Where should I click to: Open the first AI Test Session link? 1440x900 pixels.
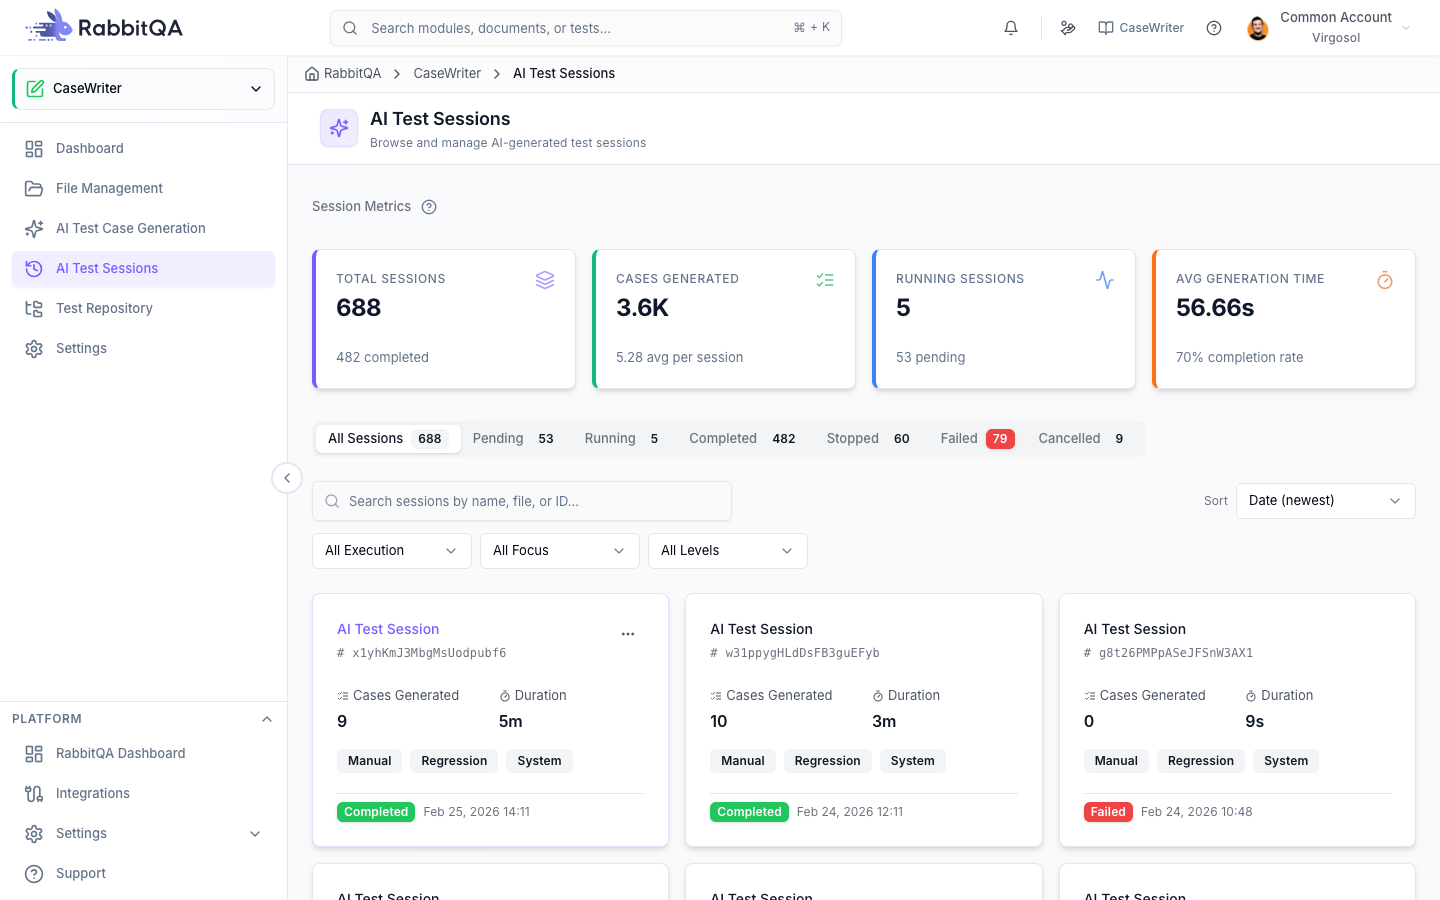pyautogui.click(x=388, y=629)
